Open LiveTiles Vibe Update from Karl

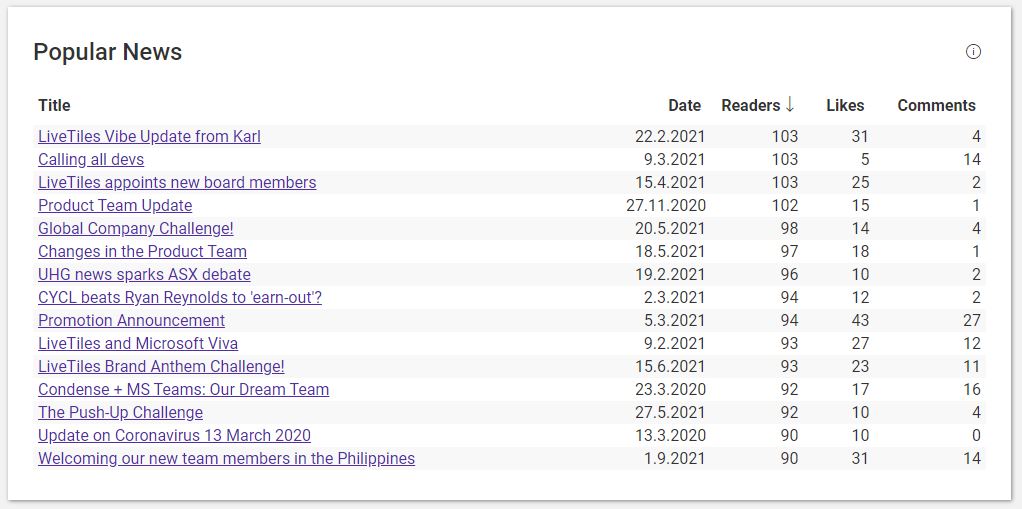[x=149, y=137]
